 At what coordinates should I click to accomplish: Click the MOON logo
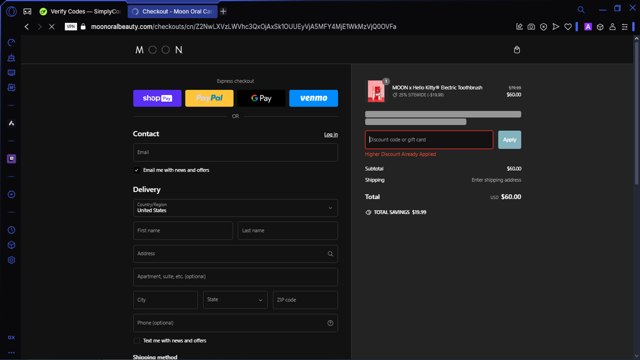pyautogui.click(x=159, y=50)
